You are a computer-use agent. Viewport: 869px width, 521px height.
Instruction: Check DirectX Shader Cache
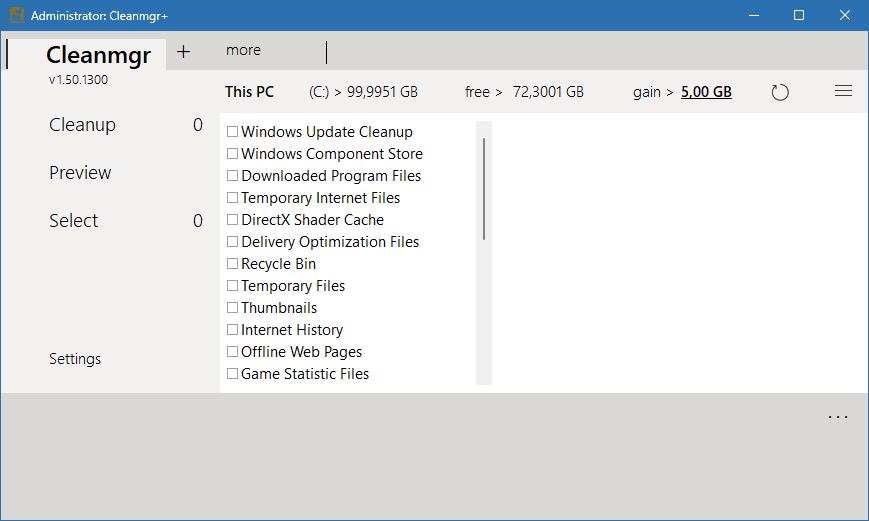[x=232, y=219]
